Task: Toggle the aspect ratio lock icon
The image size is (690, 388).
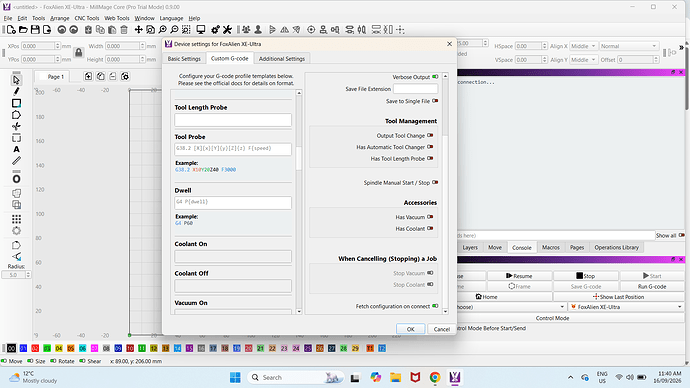Action: tap(79, 53)
